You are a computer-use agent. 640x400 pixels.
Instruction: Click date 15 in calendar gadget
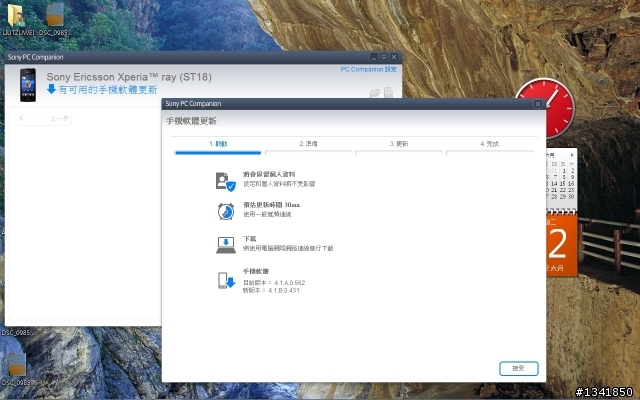563,184
